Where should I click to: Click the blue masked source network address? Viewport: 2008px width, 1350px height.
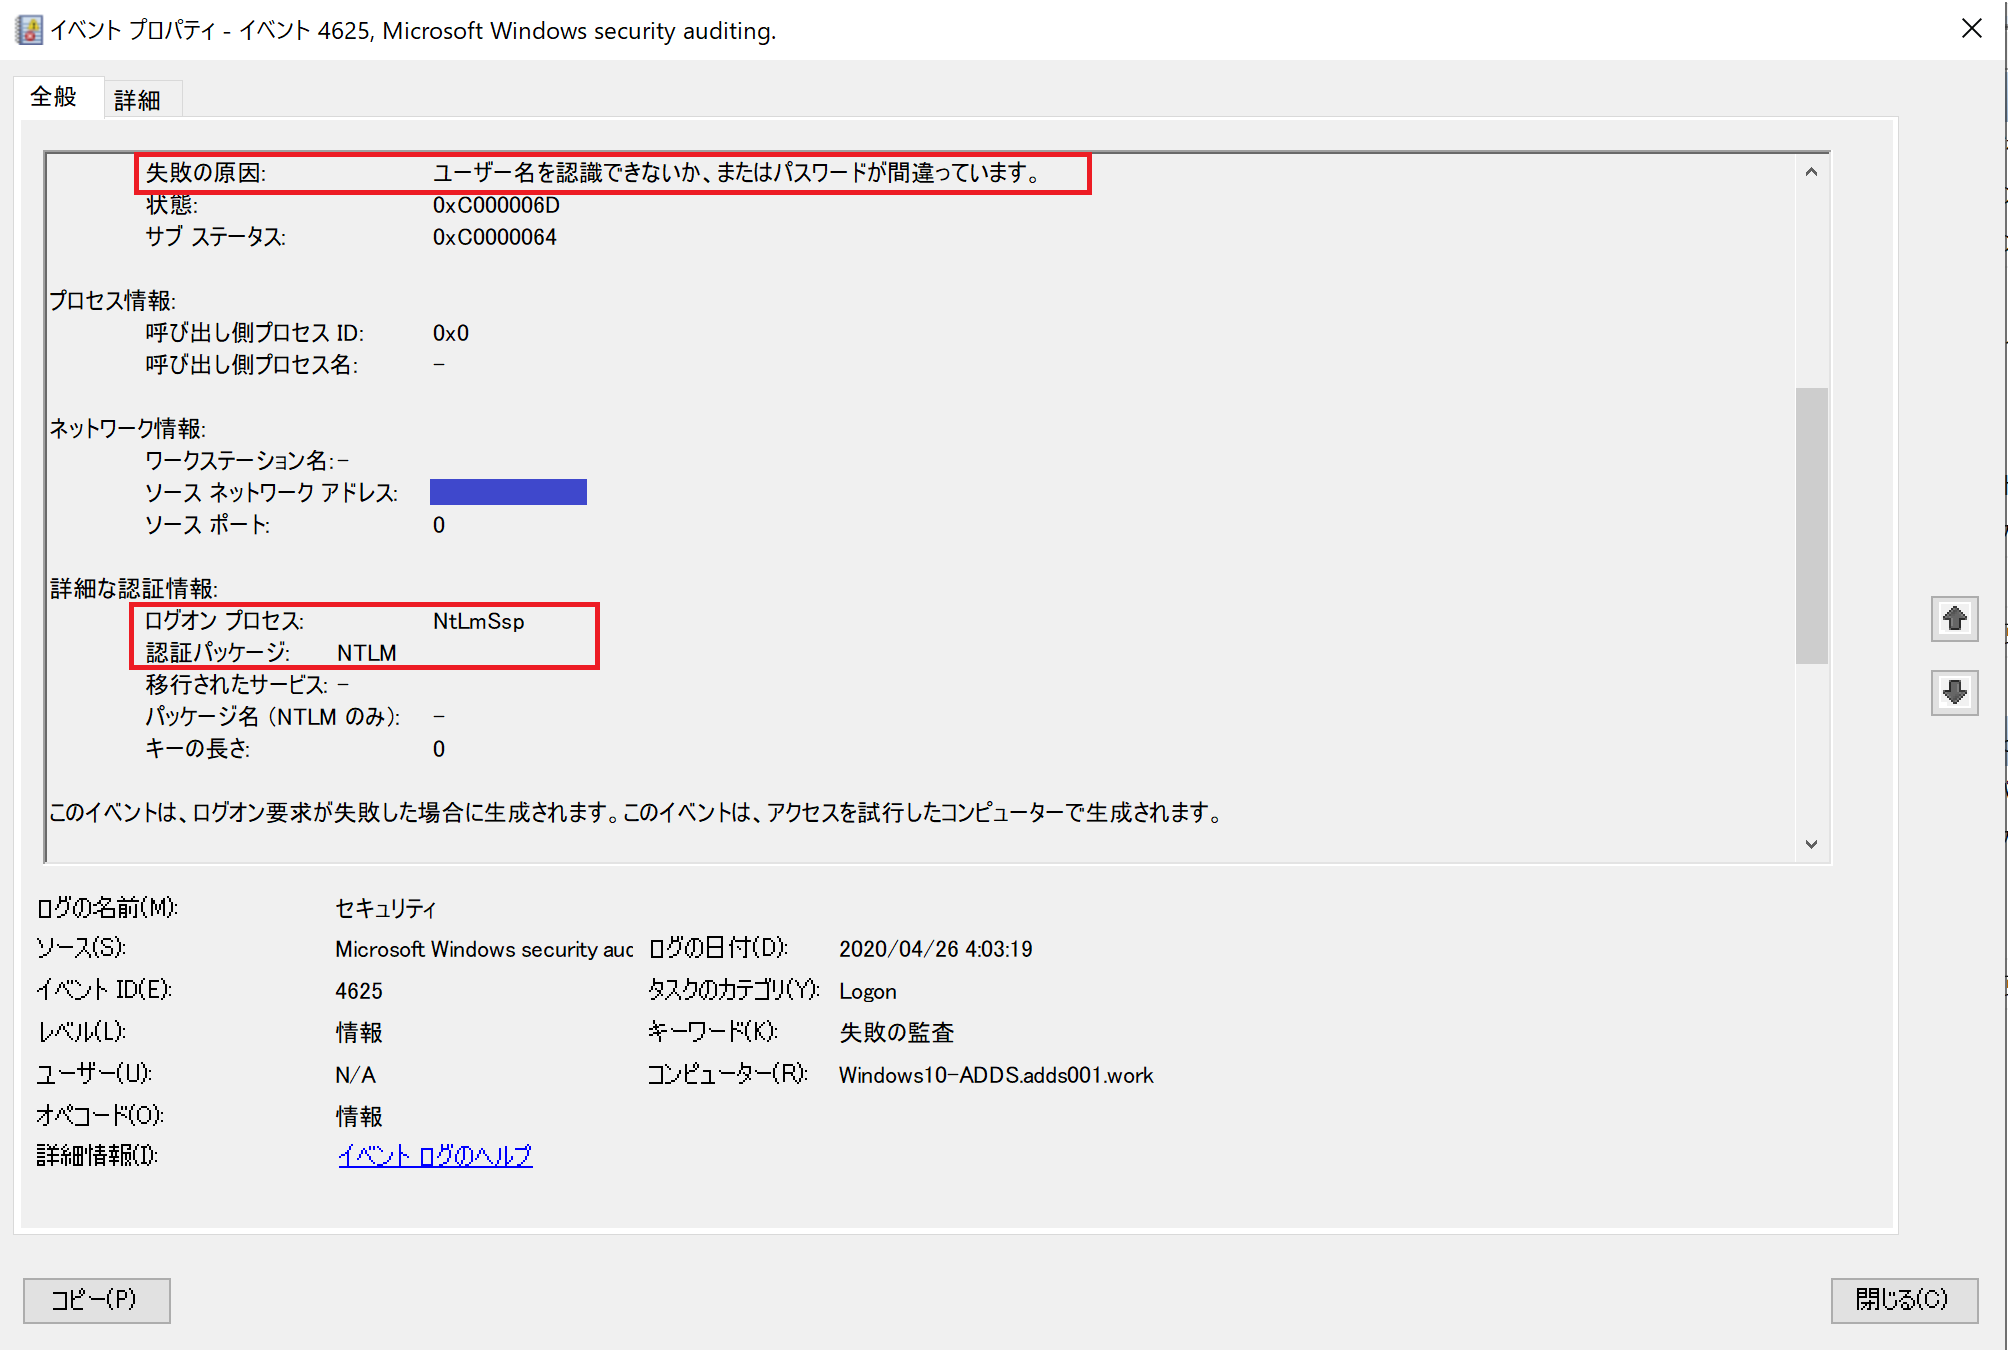508,492
